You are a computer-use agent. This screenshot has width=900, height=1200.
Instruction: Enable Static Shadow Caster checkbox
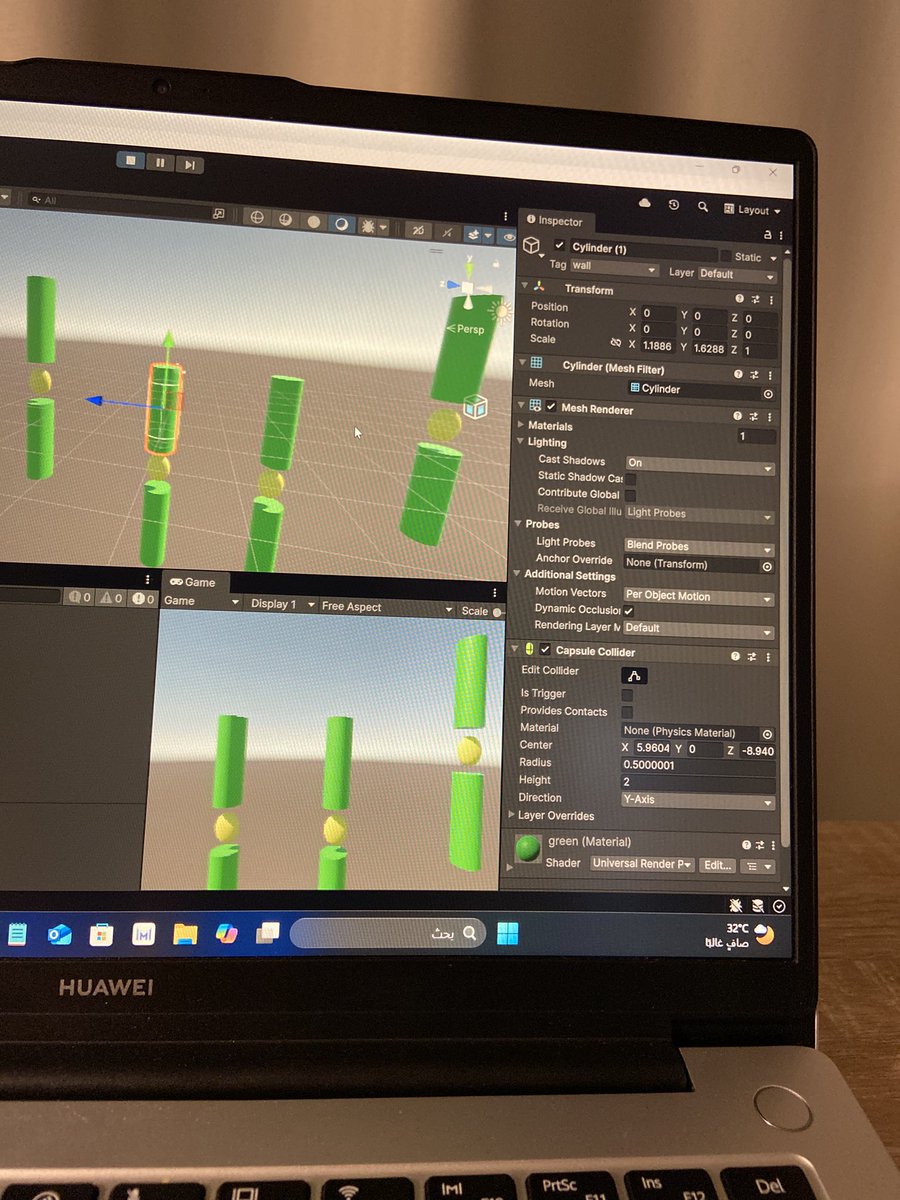(x=630, y=479)
